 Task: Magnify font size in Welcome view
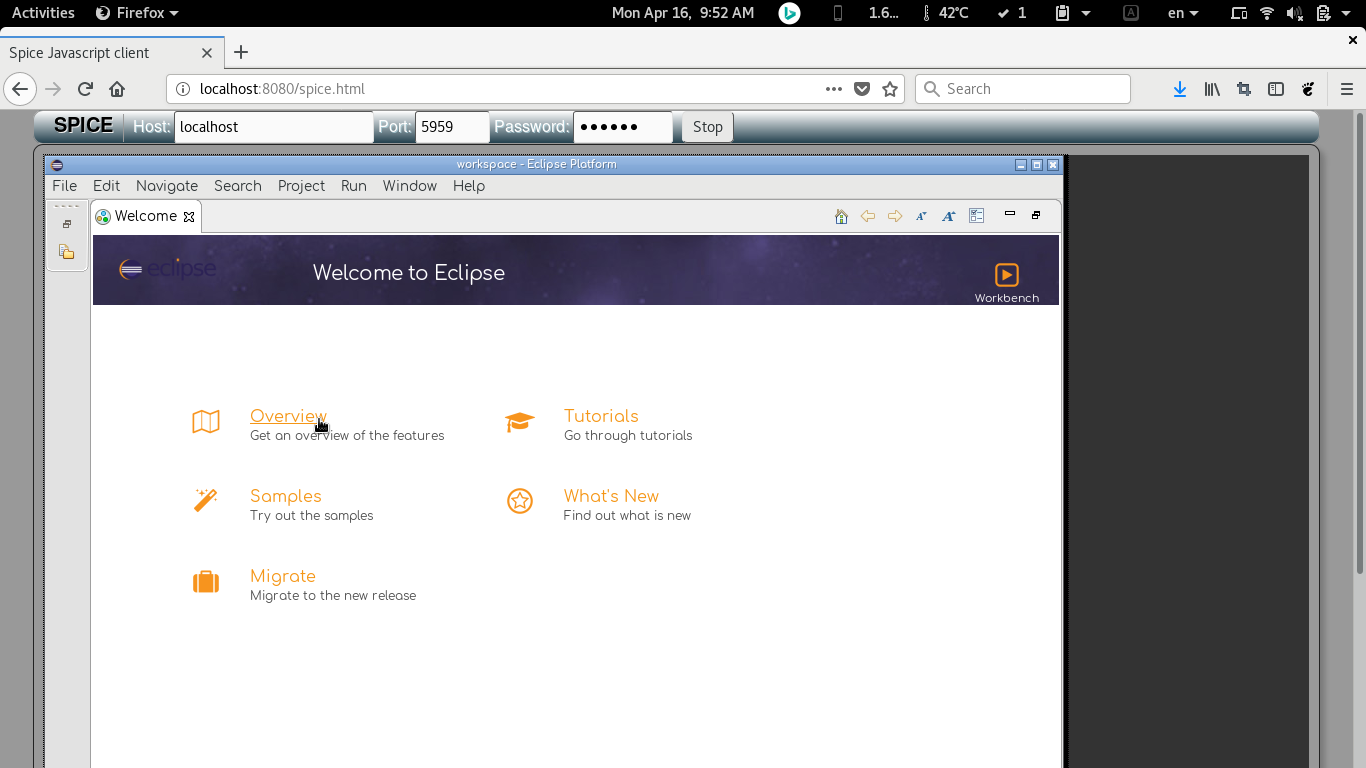tap(949, 216)
